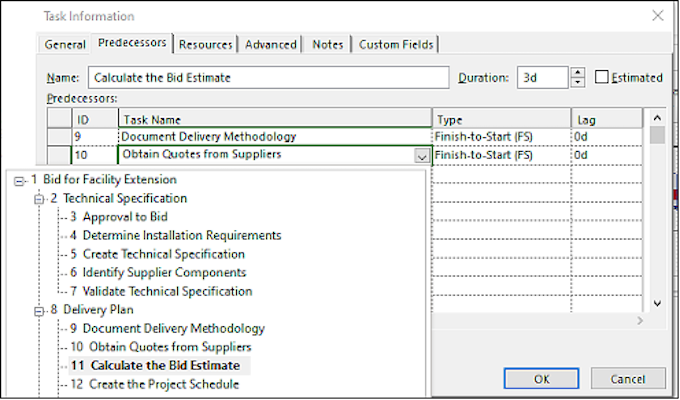Click the predecessors list scroll down arrow
This screenshot has height=400, width=680.
pyautogui.click(x=657, y=304)
